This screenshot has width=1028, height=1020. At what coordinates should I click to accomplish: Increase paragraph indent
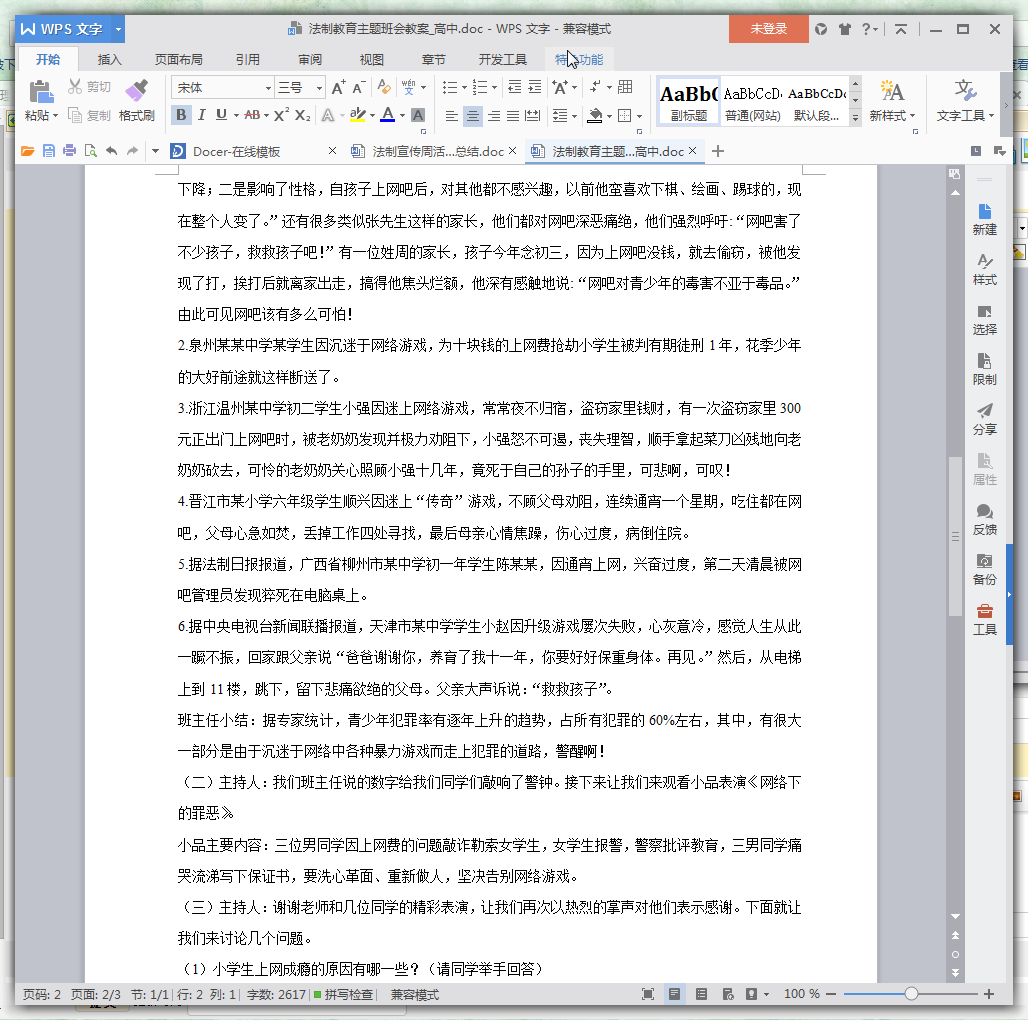tap(535, 87)
